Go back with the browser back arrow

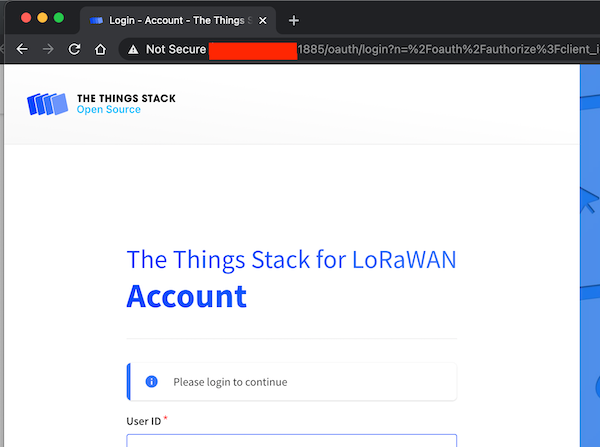(22, 49)
